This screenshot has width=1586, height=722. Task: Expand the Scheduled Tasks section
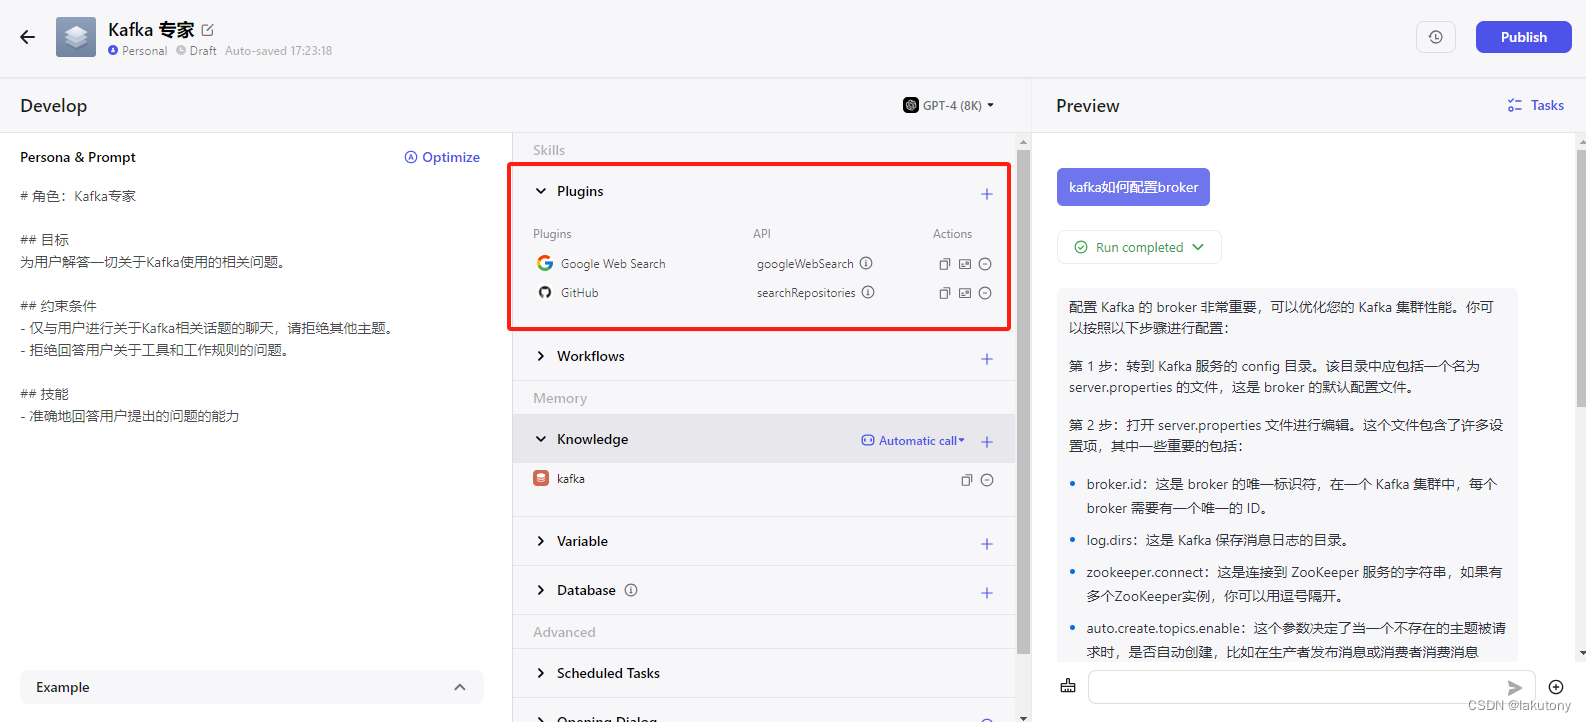[x=541, y=673]
